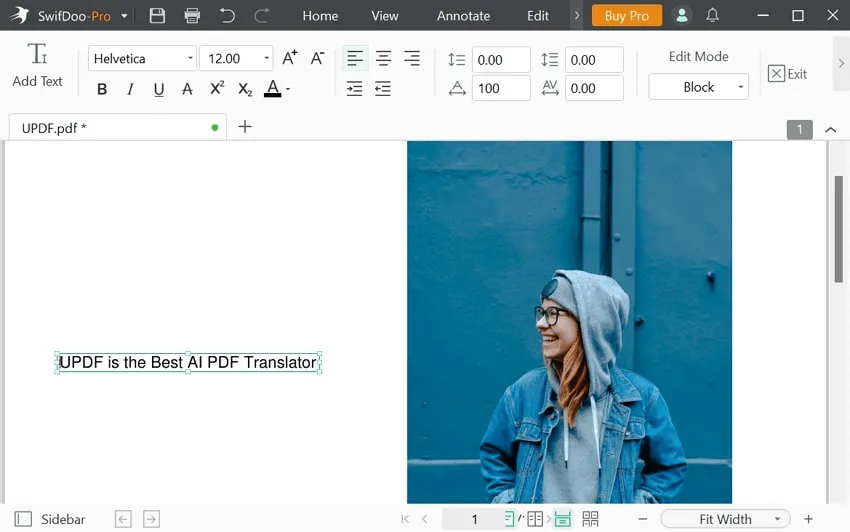Viewport: 850px width, 532px height.
Task: Open notifications bell
Action: [x=712, y=16]
